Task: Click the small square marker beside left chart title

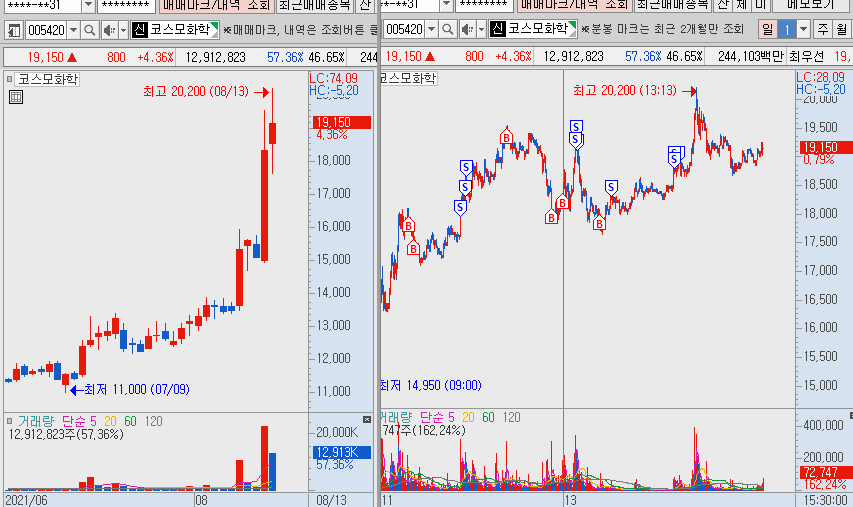Action: click(9, 78)
